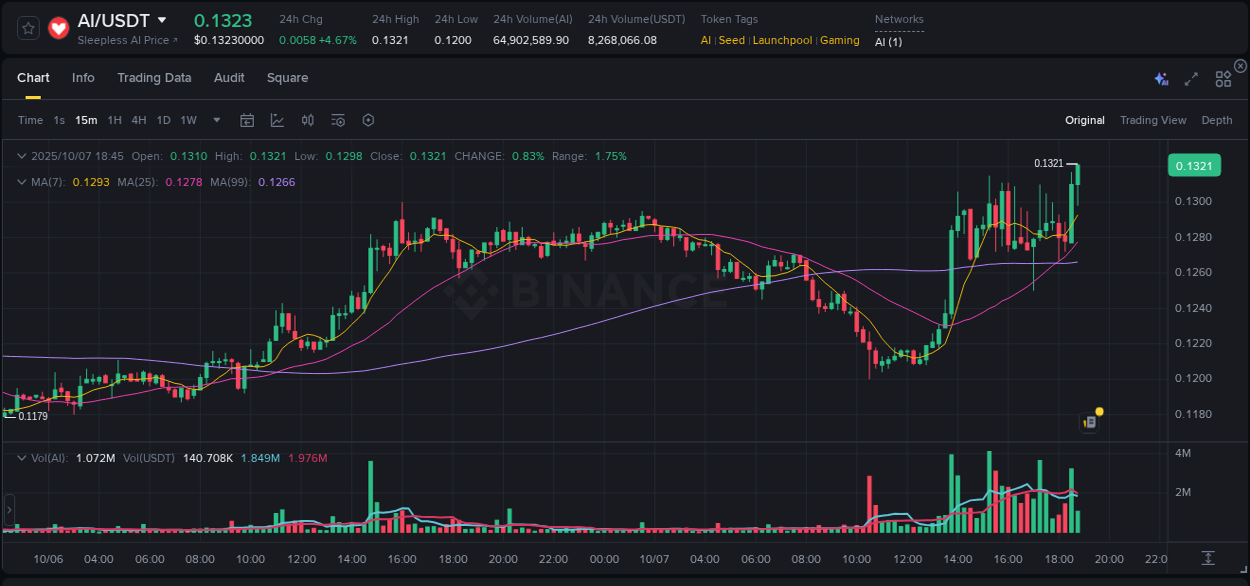The height and width of the screenshot is (586, 1250).
Task: Toggle the heart favorite icon beside Sleepless AI
Action: (x=58, y=28)
